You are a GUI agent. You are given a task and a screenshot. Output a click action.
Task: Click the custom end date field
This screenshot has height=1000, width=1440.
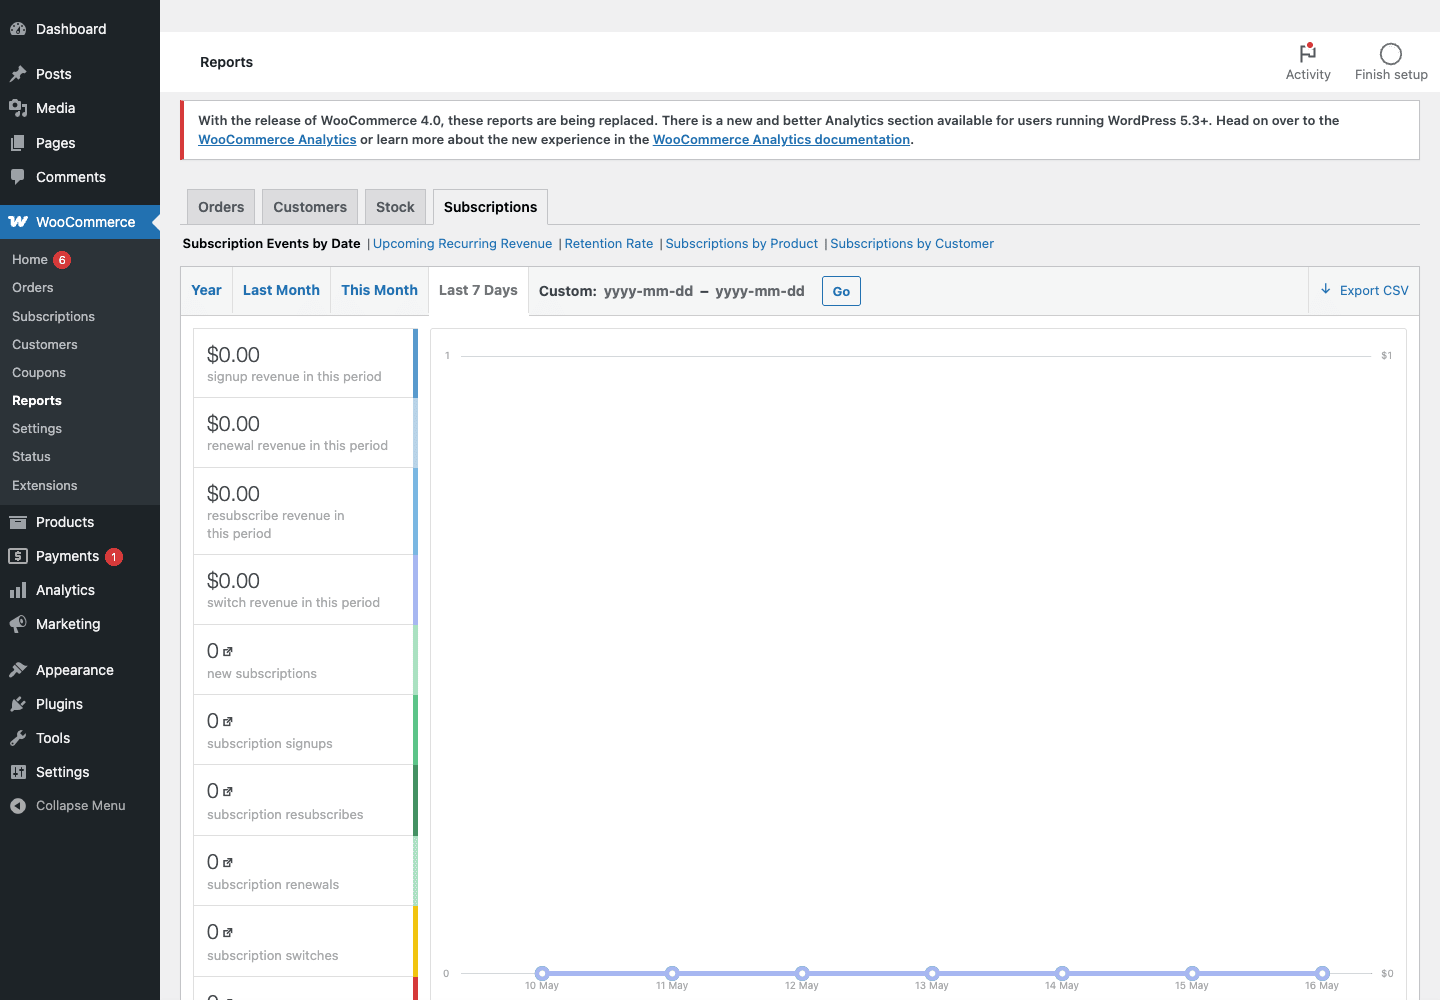(x=760, y=291)
